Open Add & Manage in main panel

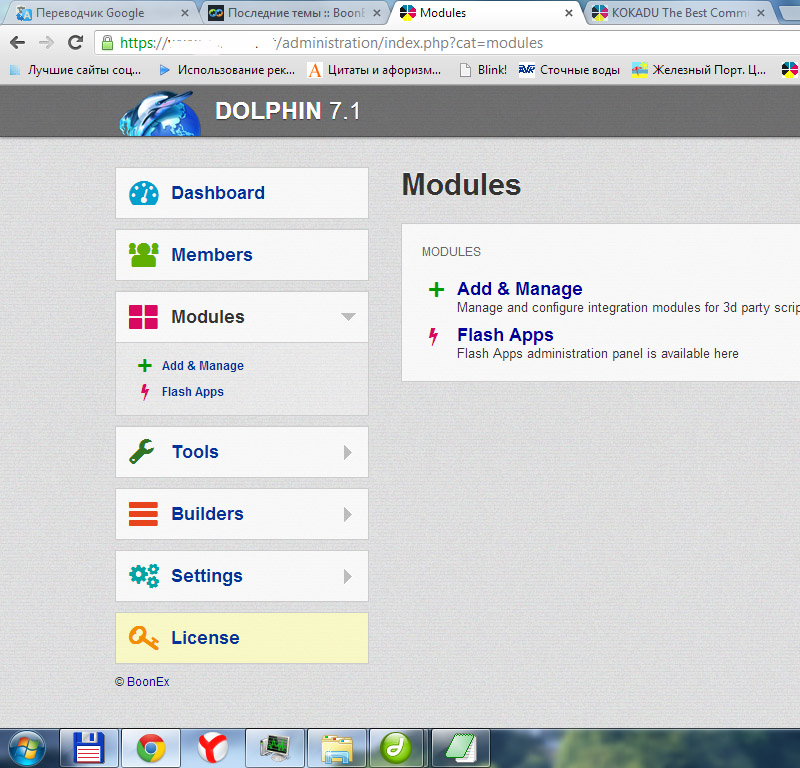(519, 289)
